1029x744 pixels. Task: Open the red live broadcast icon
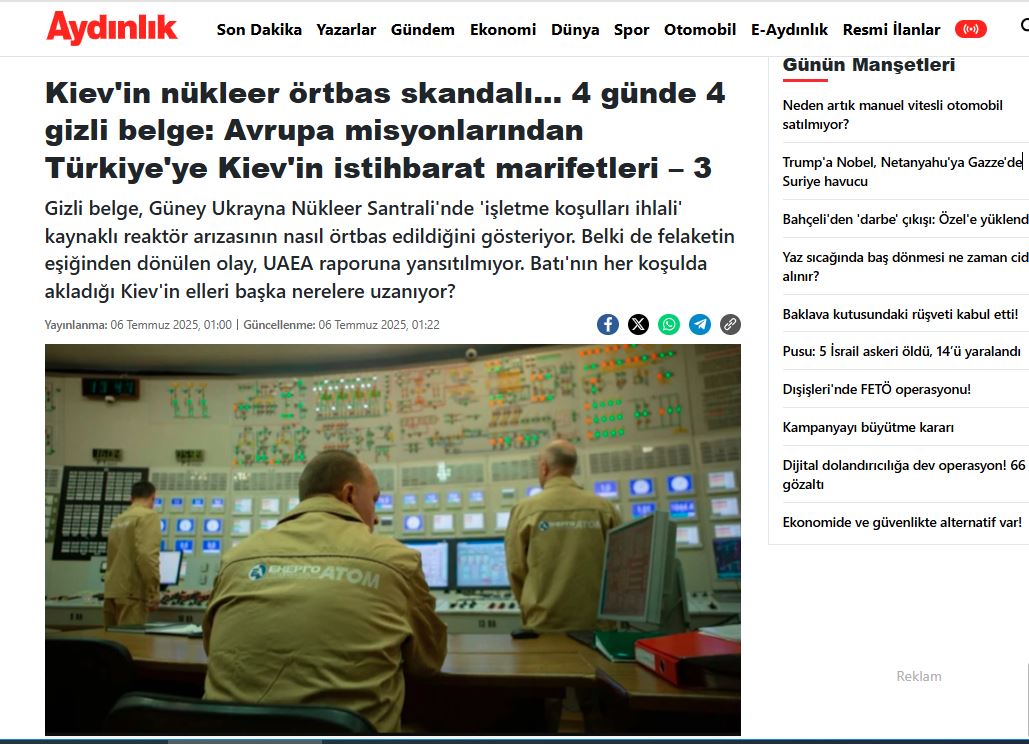click(970, 29)
